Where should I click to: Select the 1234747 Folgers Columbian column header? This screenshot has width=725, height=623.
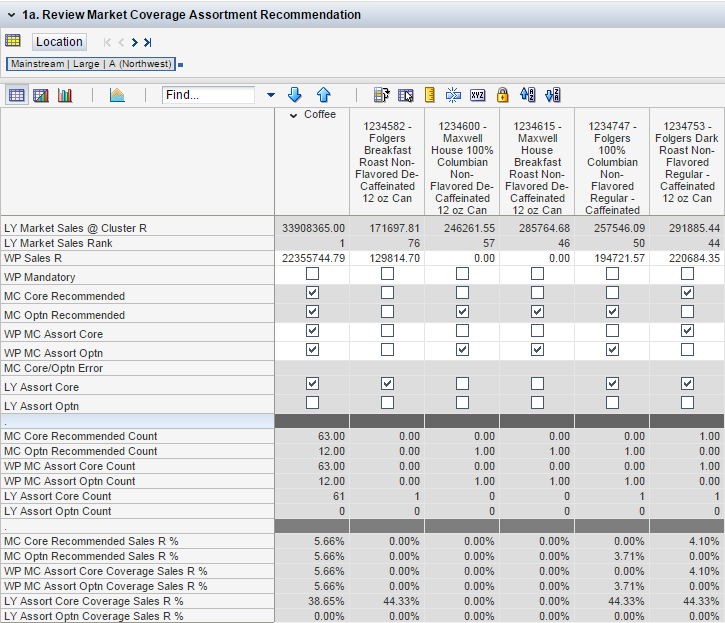[612, 162]
